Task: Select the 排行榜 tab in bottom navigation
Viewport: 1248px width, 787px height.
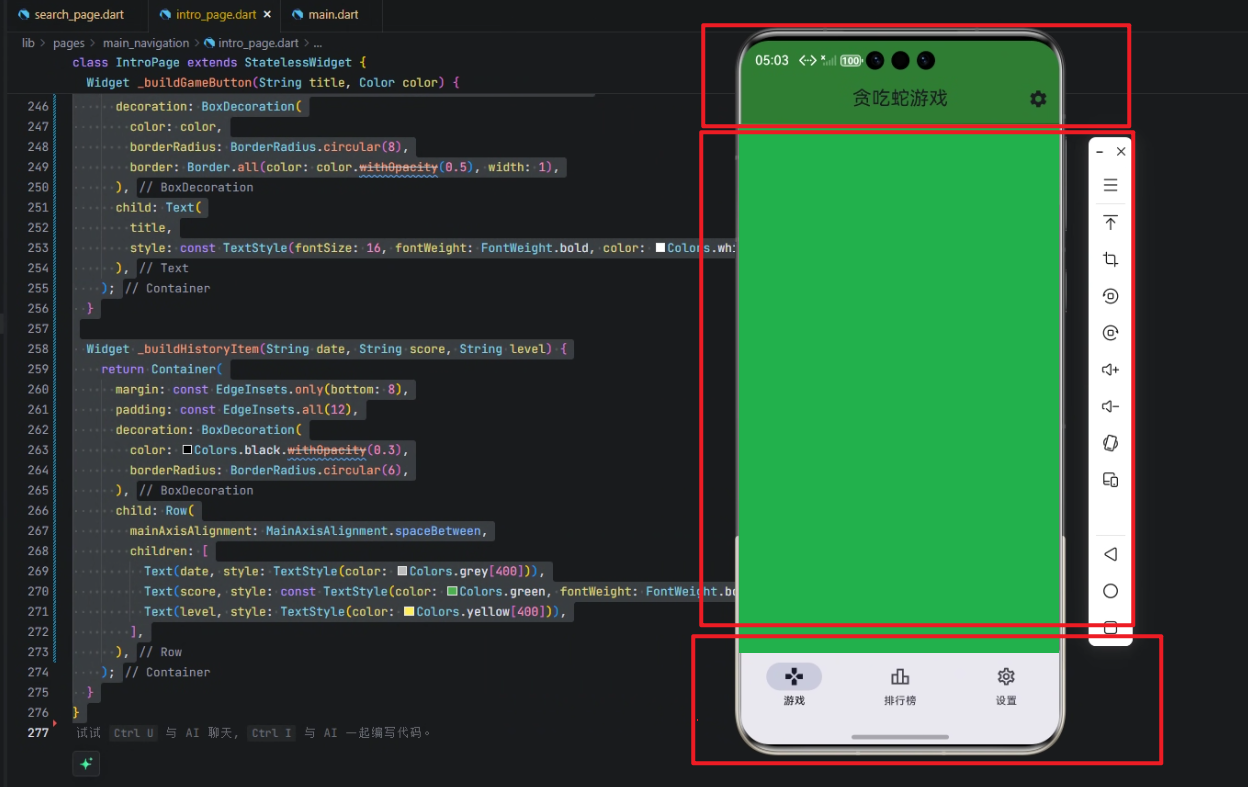Action: (x=900, y=686)
